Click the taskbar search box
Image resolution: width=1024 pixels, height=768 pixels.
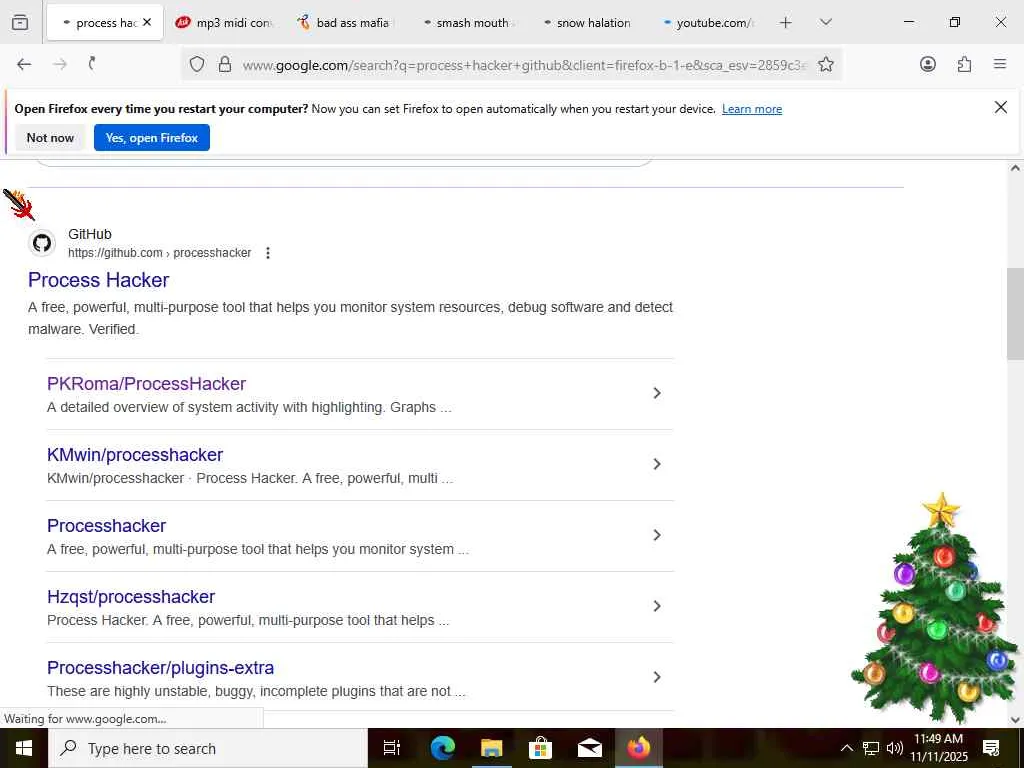click(x=208, y=748)
